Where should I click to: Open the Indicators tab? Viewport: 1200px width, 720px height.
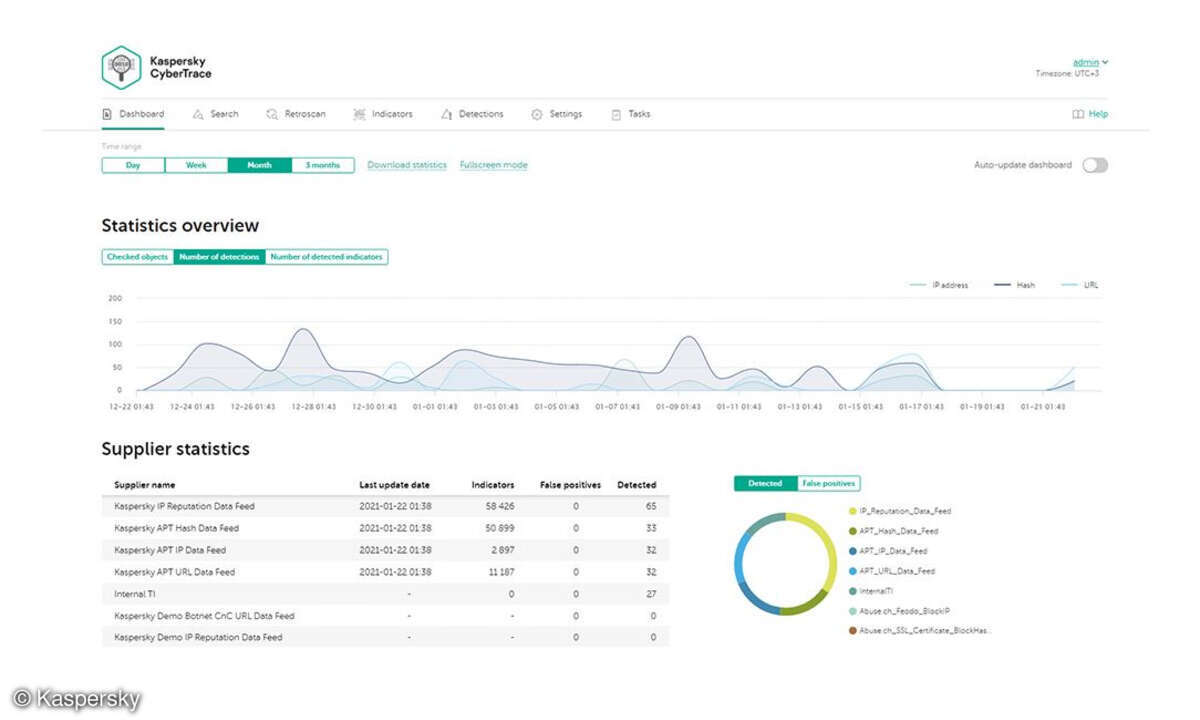point(383,114)
